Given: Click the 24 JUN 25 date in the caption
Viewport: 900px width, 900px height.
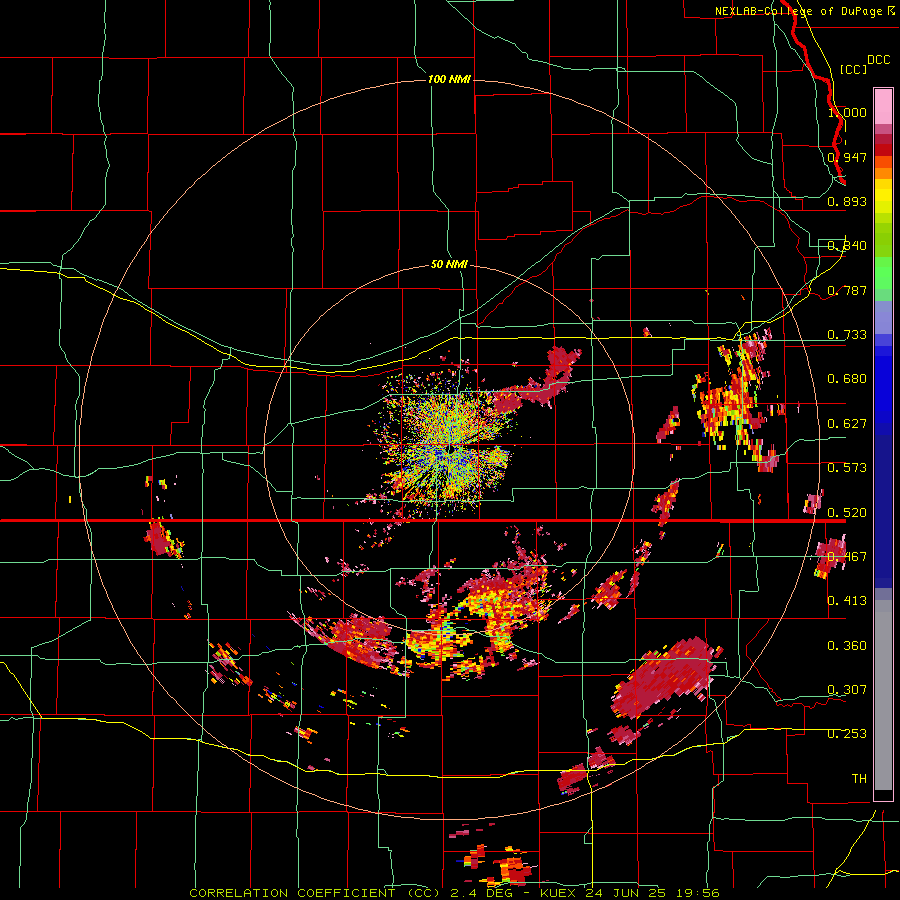Looking at the screenshot, I should point(626,893).
